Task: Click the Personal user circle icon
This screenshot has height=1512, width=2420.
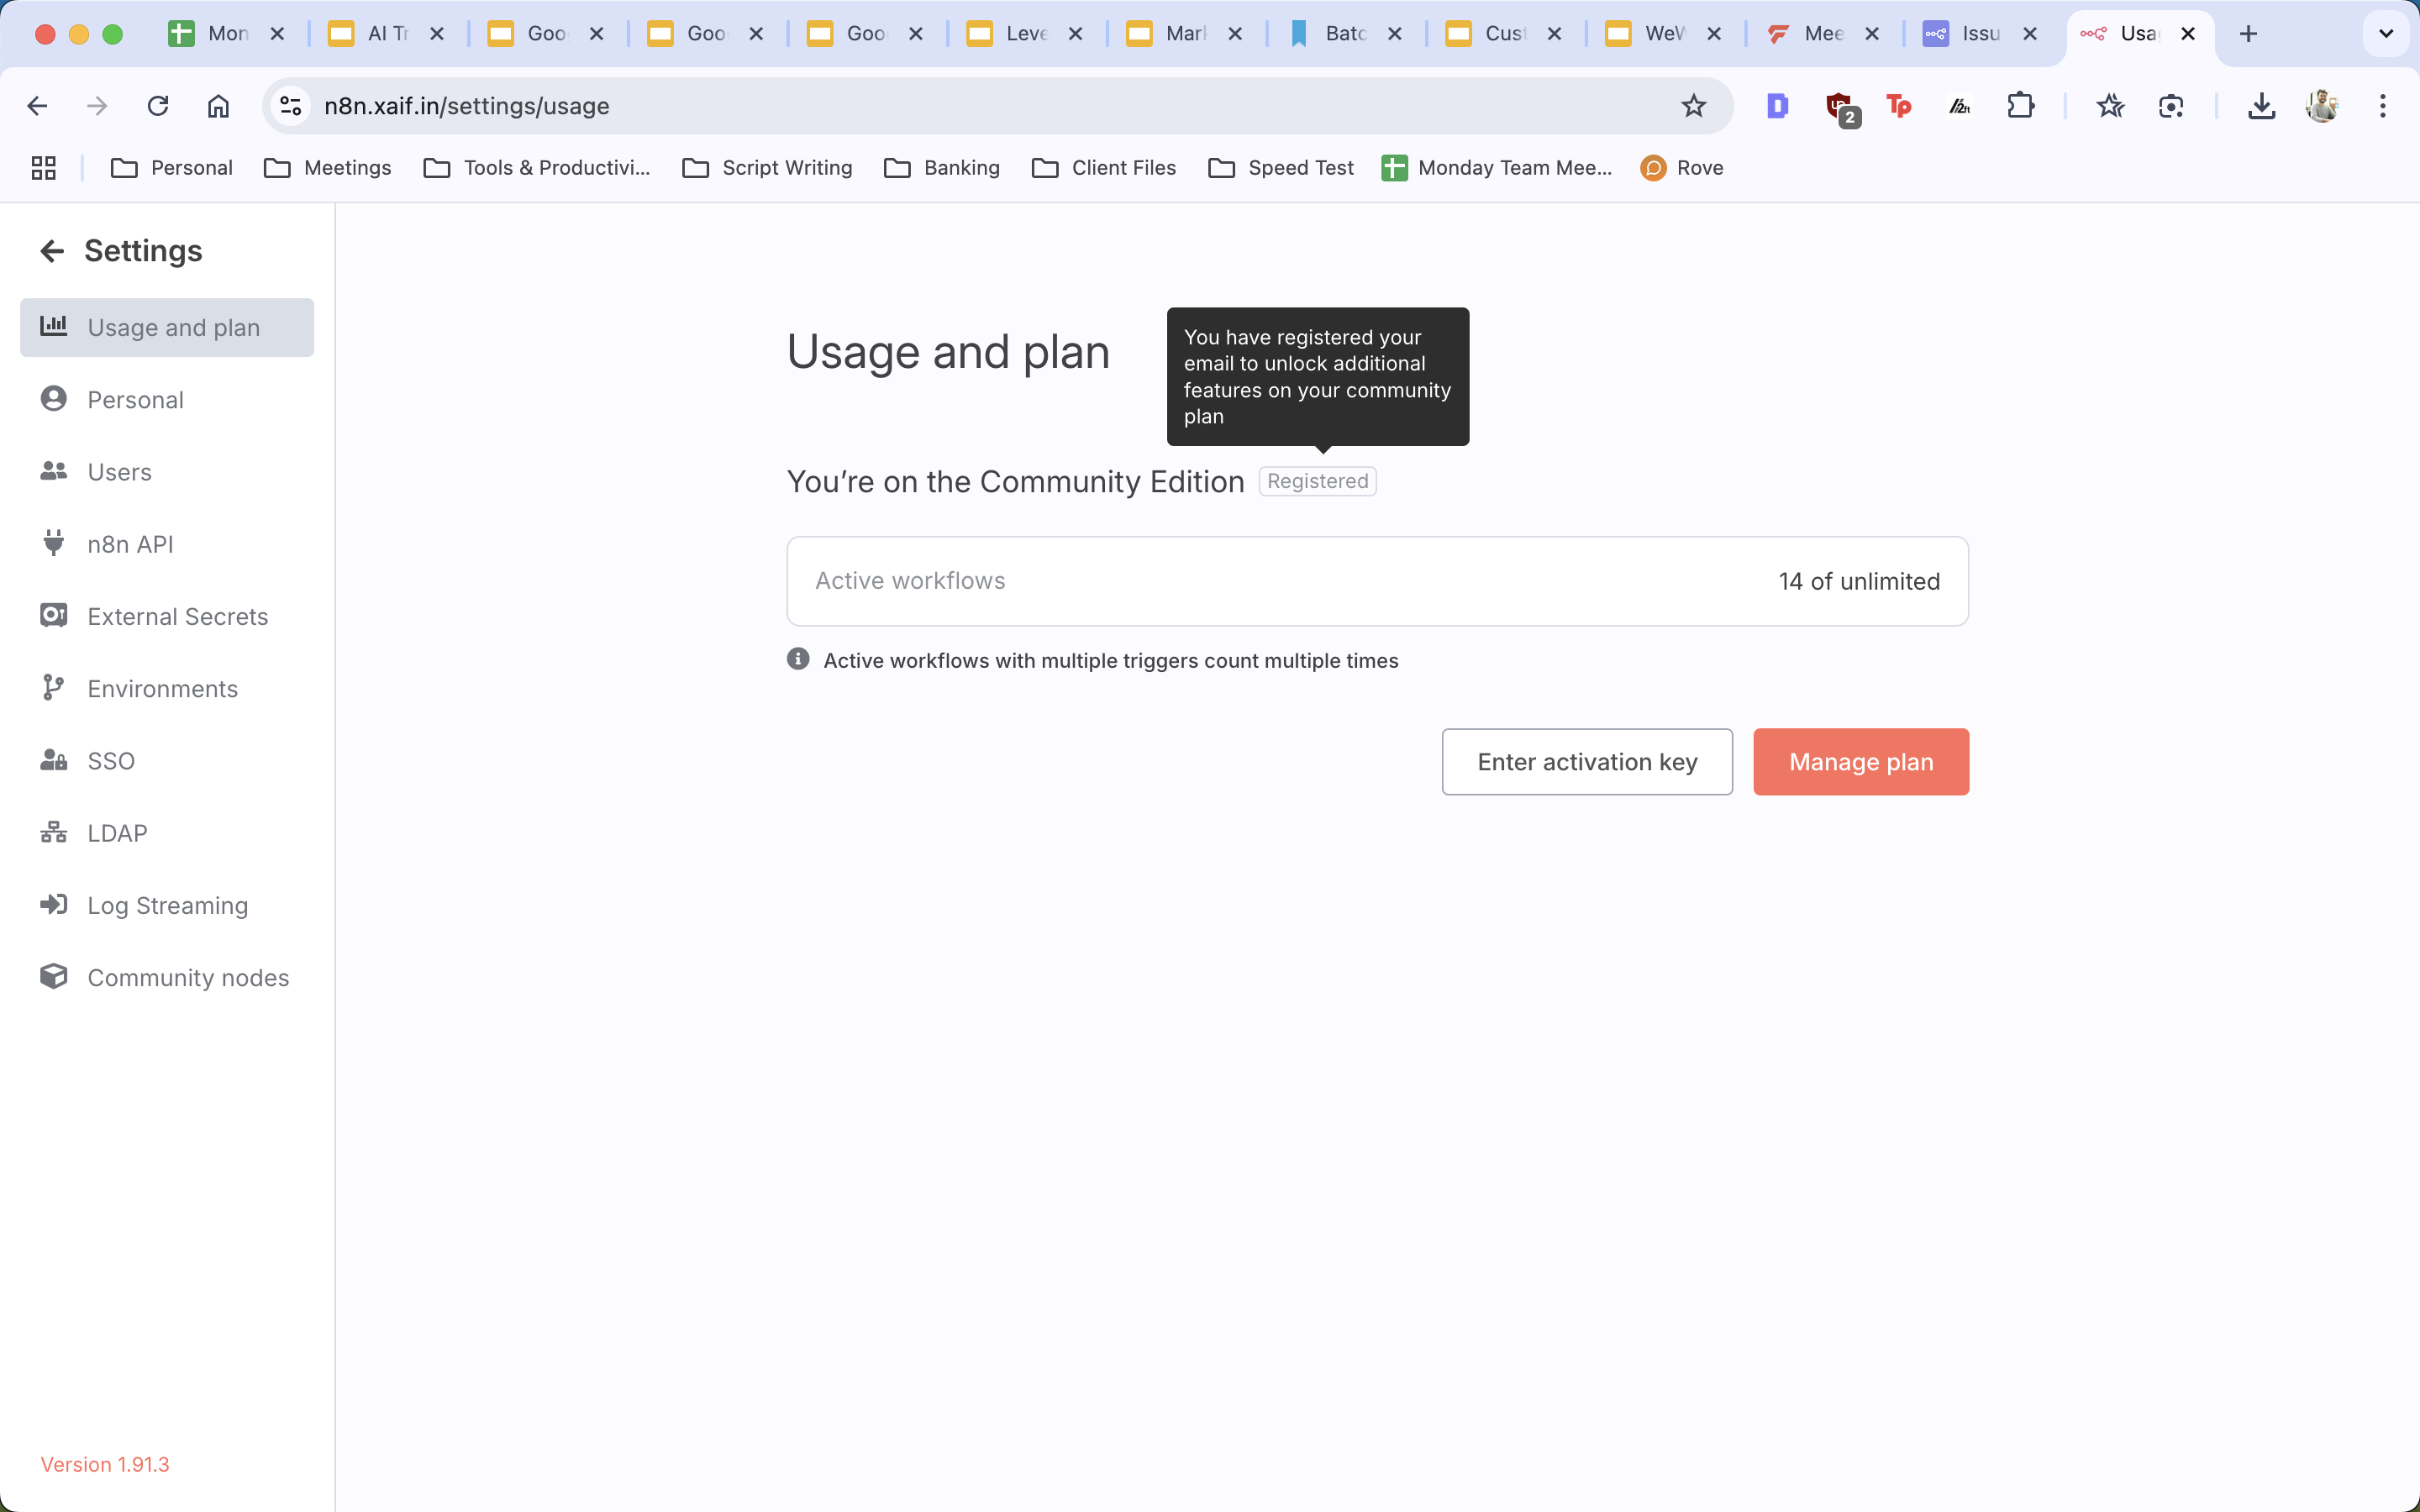Action: coord(53,398)
